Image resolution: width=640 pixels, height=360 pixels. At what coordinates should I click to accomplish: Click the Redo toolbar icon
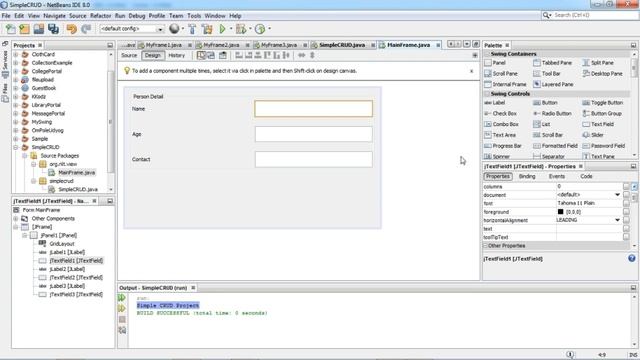tap(86, 29)
